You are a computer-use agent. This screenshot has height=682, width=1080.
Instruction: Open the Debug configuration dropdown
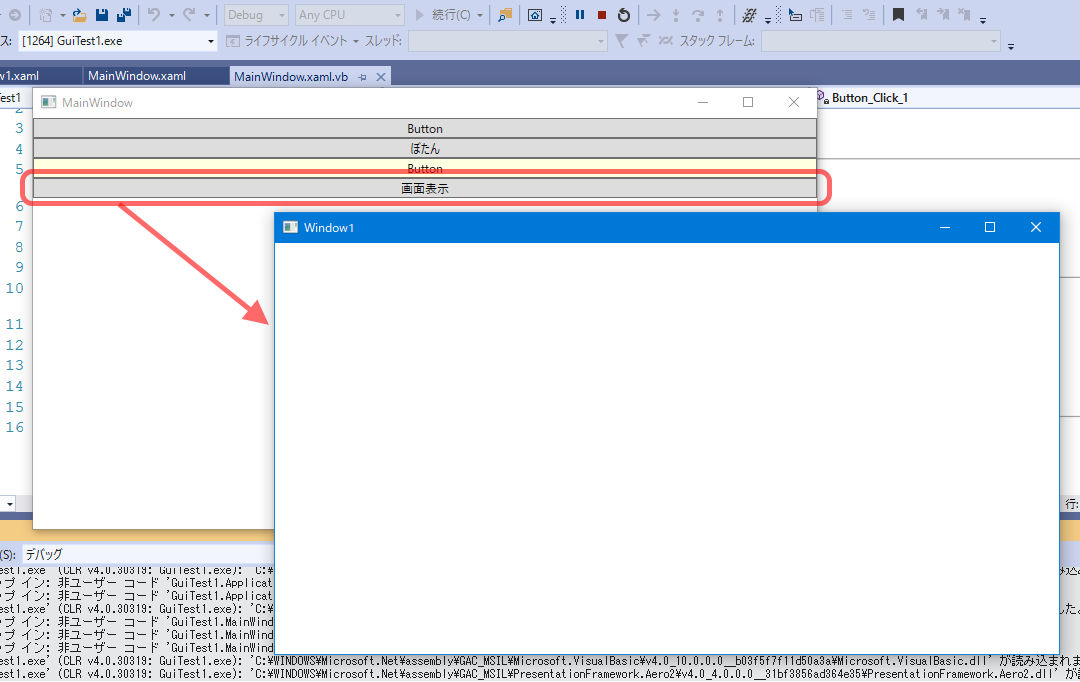click(256, 14)
